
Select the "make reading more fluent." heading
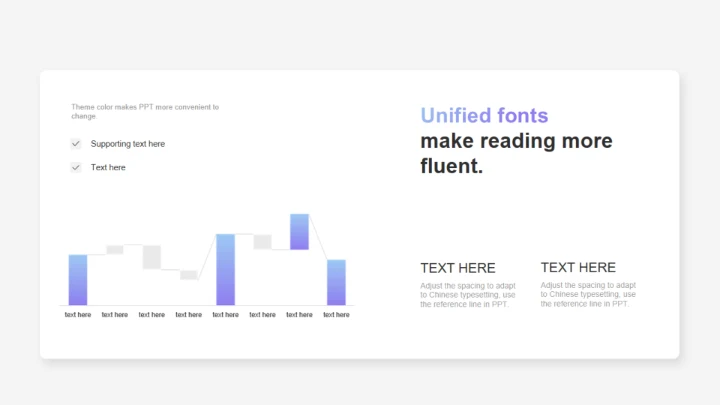coord(516,153)
